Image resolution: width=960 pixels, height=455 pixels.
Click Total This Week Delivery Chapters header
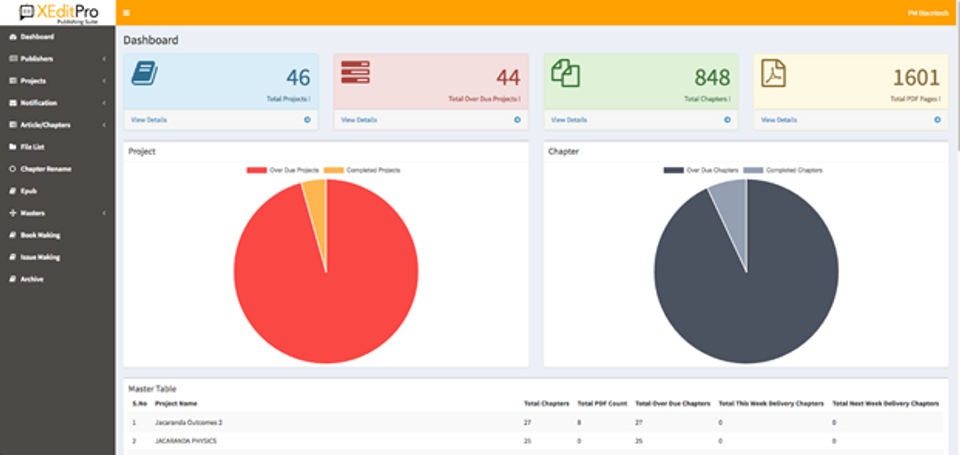click(771, 404)
